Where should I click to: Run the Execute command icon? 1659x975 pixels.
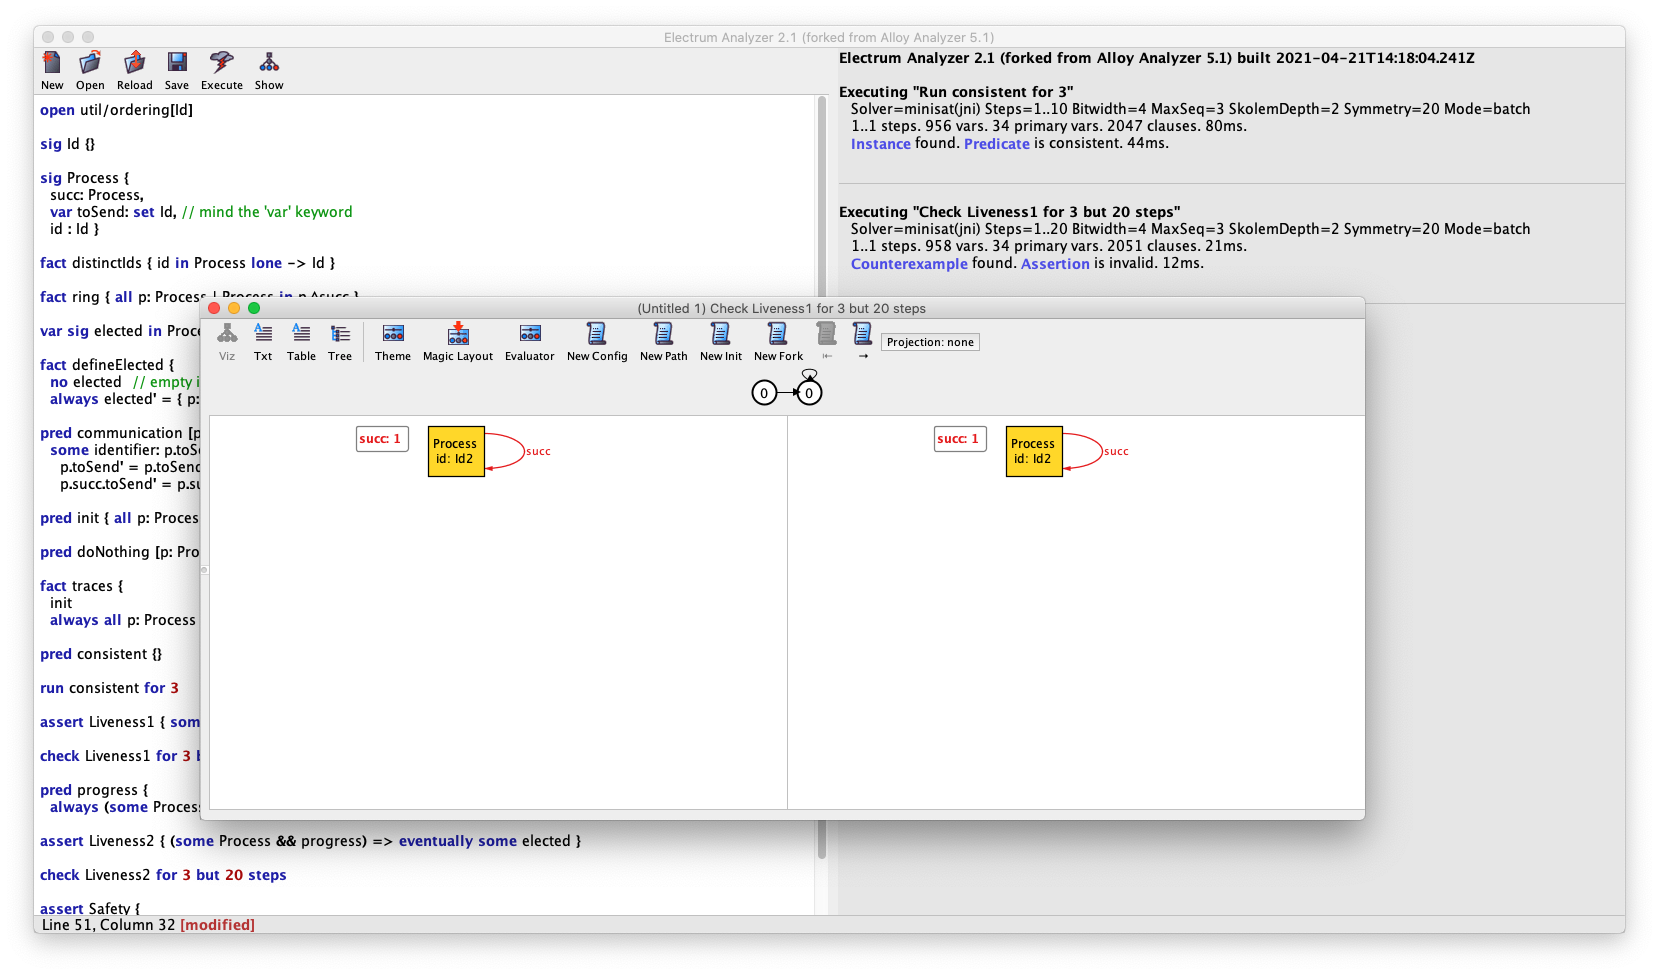pyautogui.click(x=222, y=71)
